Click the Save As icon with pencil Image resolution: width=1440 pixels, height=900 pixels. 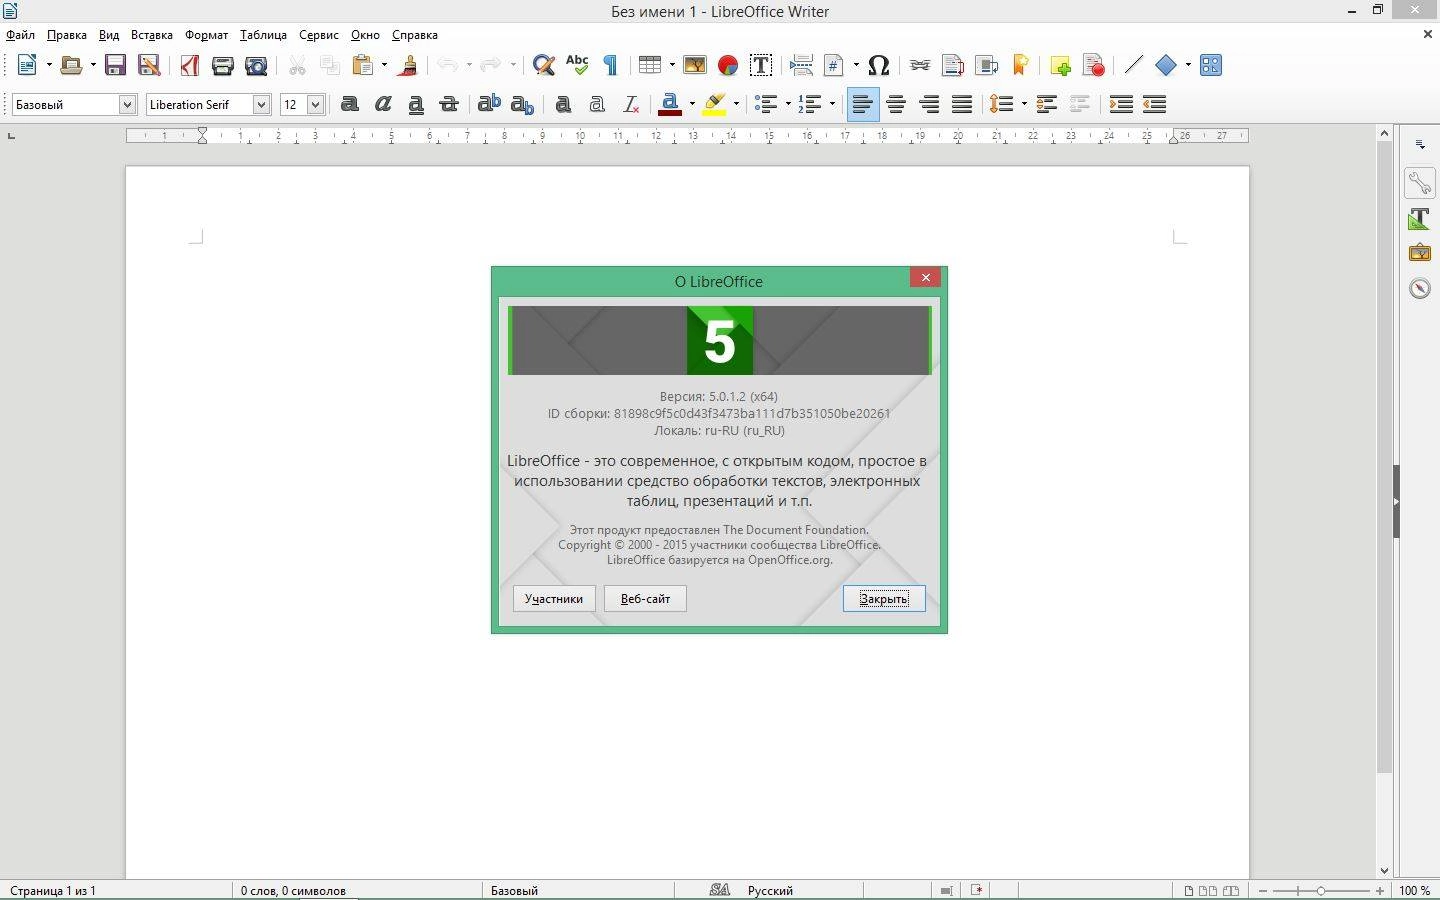149,66
